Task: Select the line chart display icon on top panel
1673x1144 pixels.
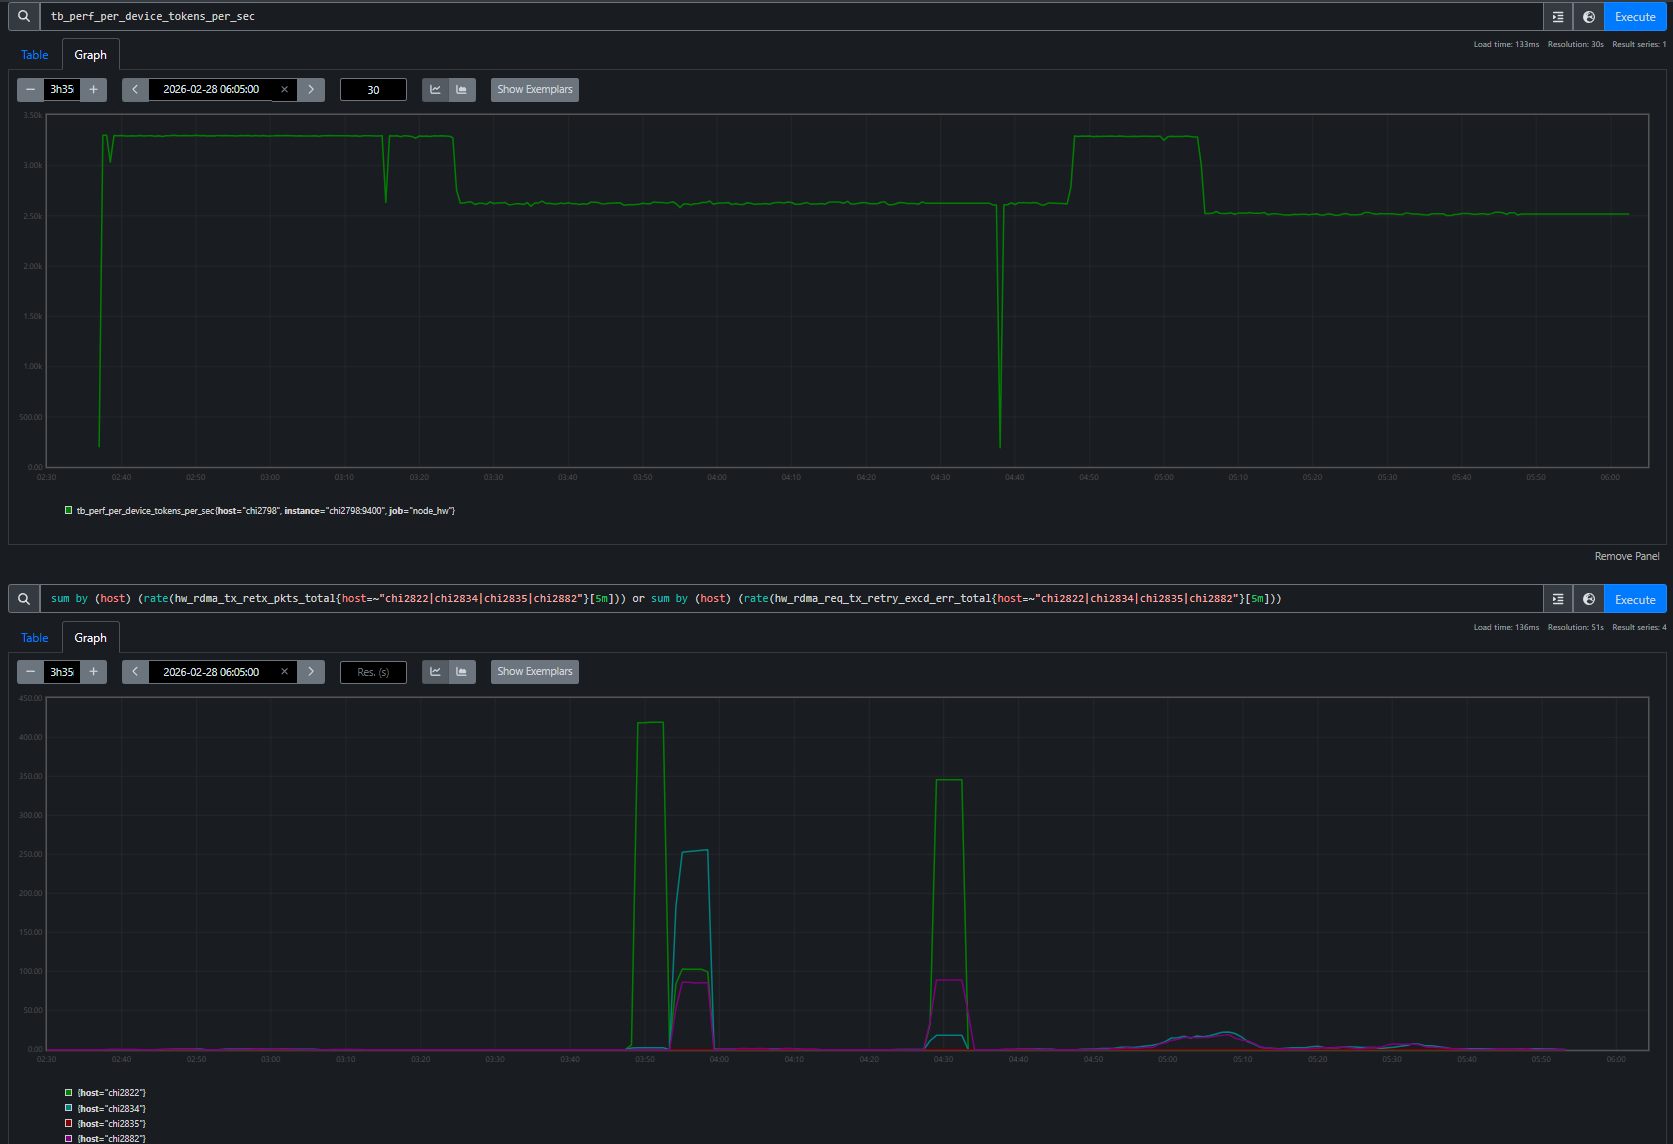Action: pos(435,89)
